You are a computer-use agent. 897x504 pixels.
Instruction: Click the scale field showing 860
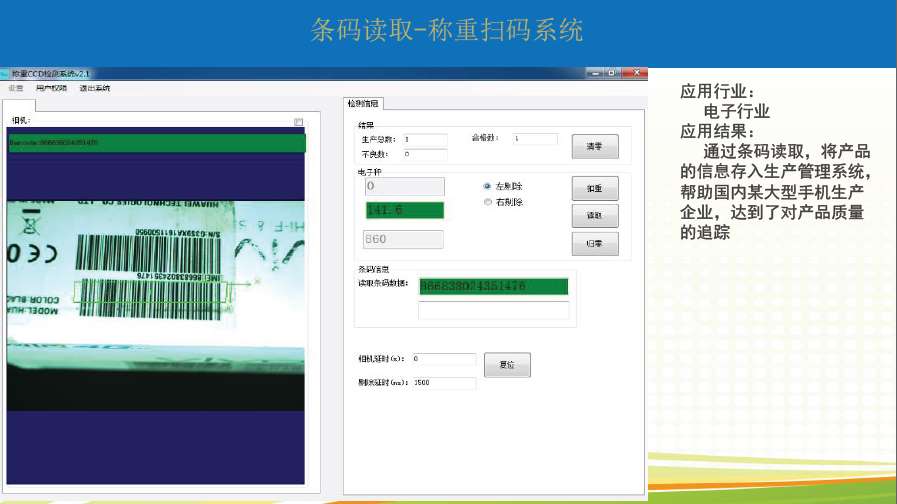pos(403,239)
